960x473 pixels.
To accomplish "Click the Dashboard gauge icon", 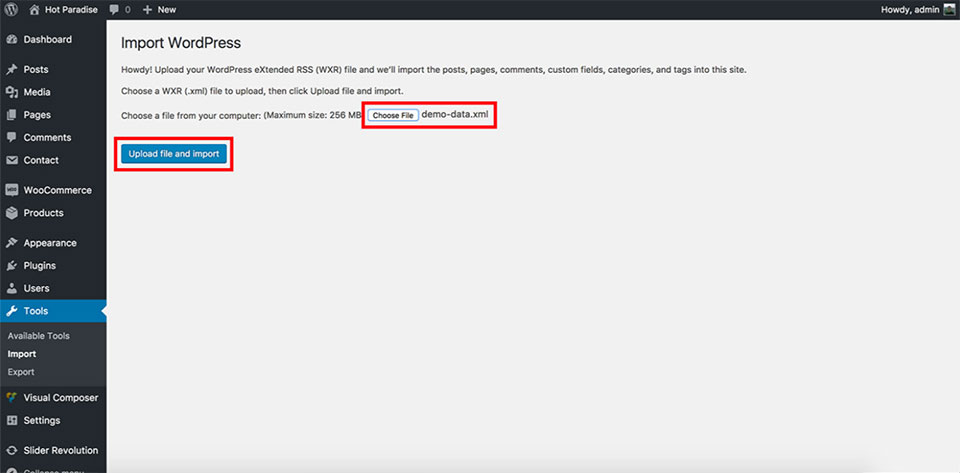I will pos(12,40).
